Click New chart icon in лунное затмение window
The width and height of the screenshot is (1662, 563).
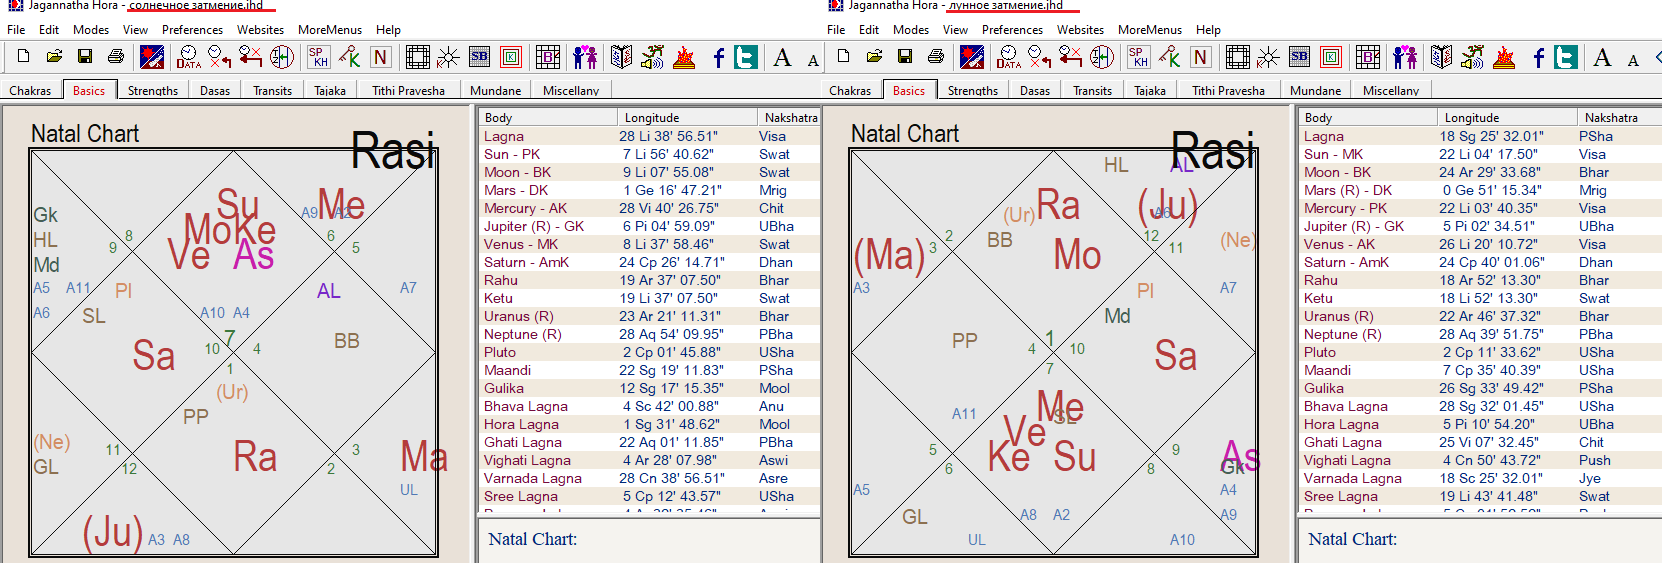(x=843, y=57)
